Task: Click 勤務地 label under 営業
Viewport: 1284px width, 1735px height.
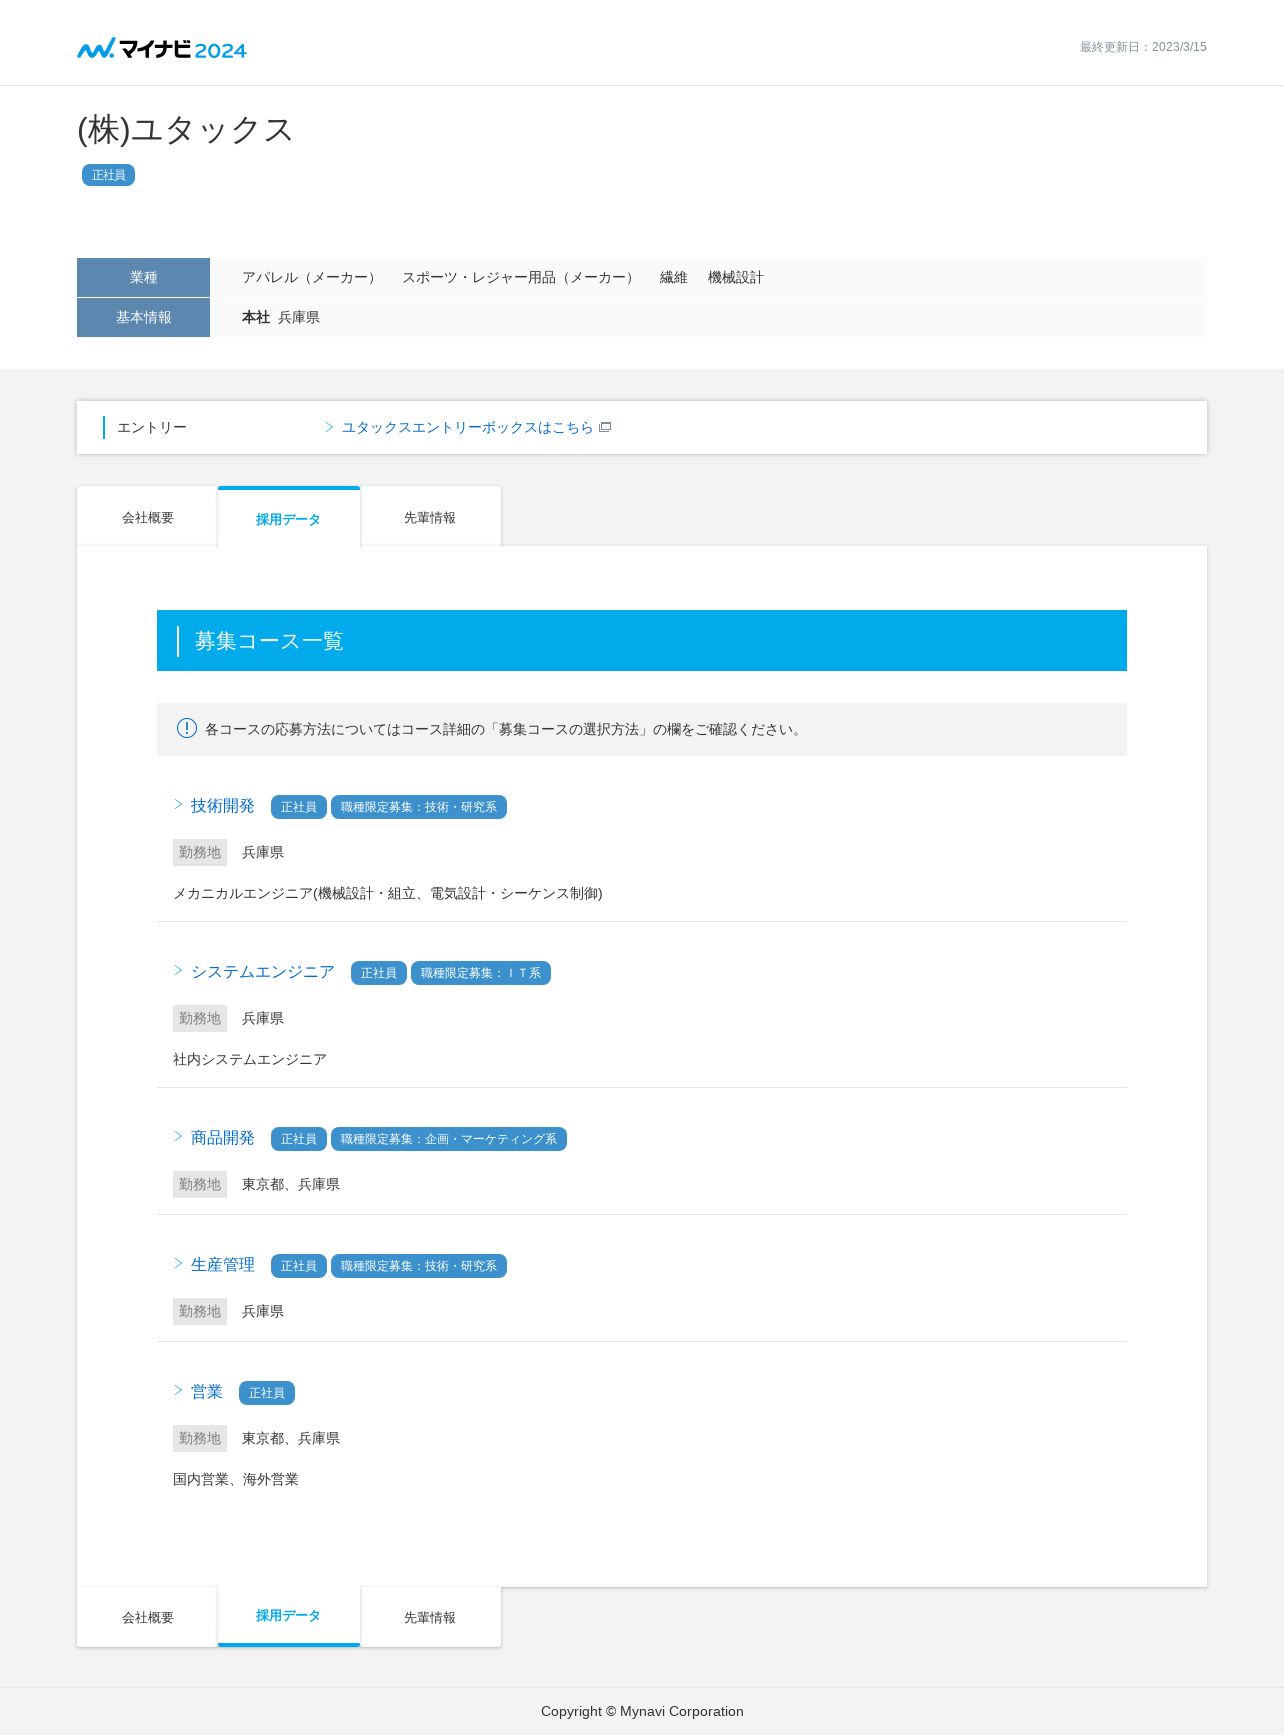Action: tap(200, 1438)
